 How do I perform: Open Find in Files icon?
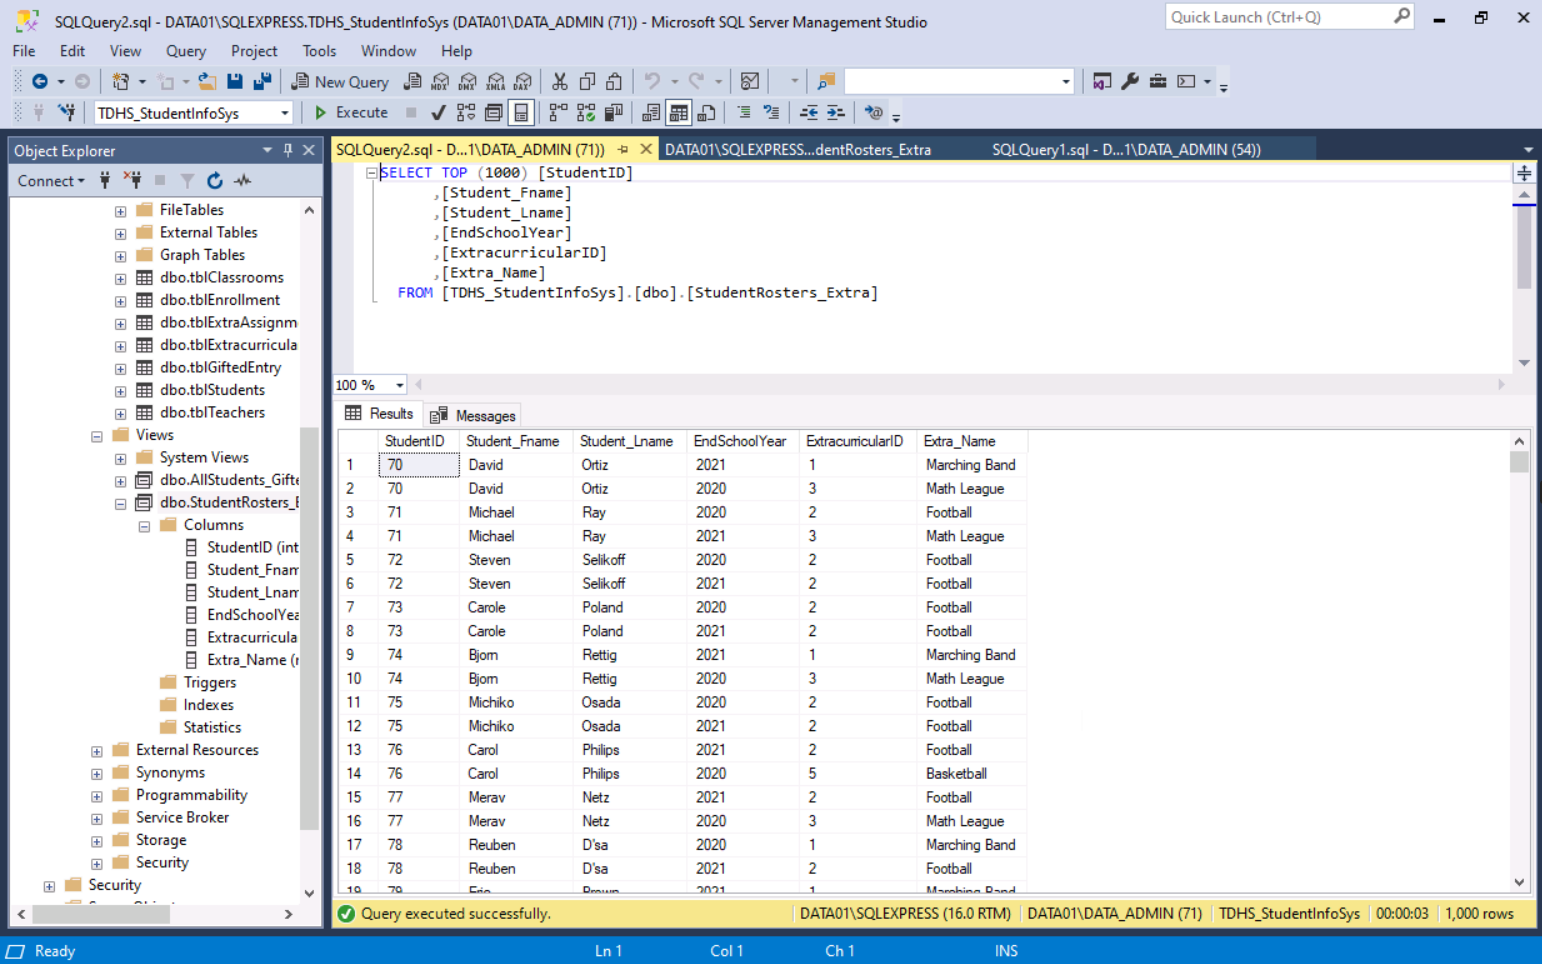(x=826, y=81)
